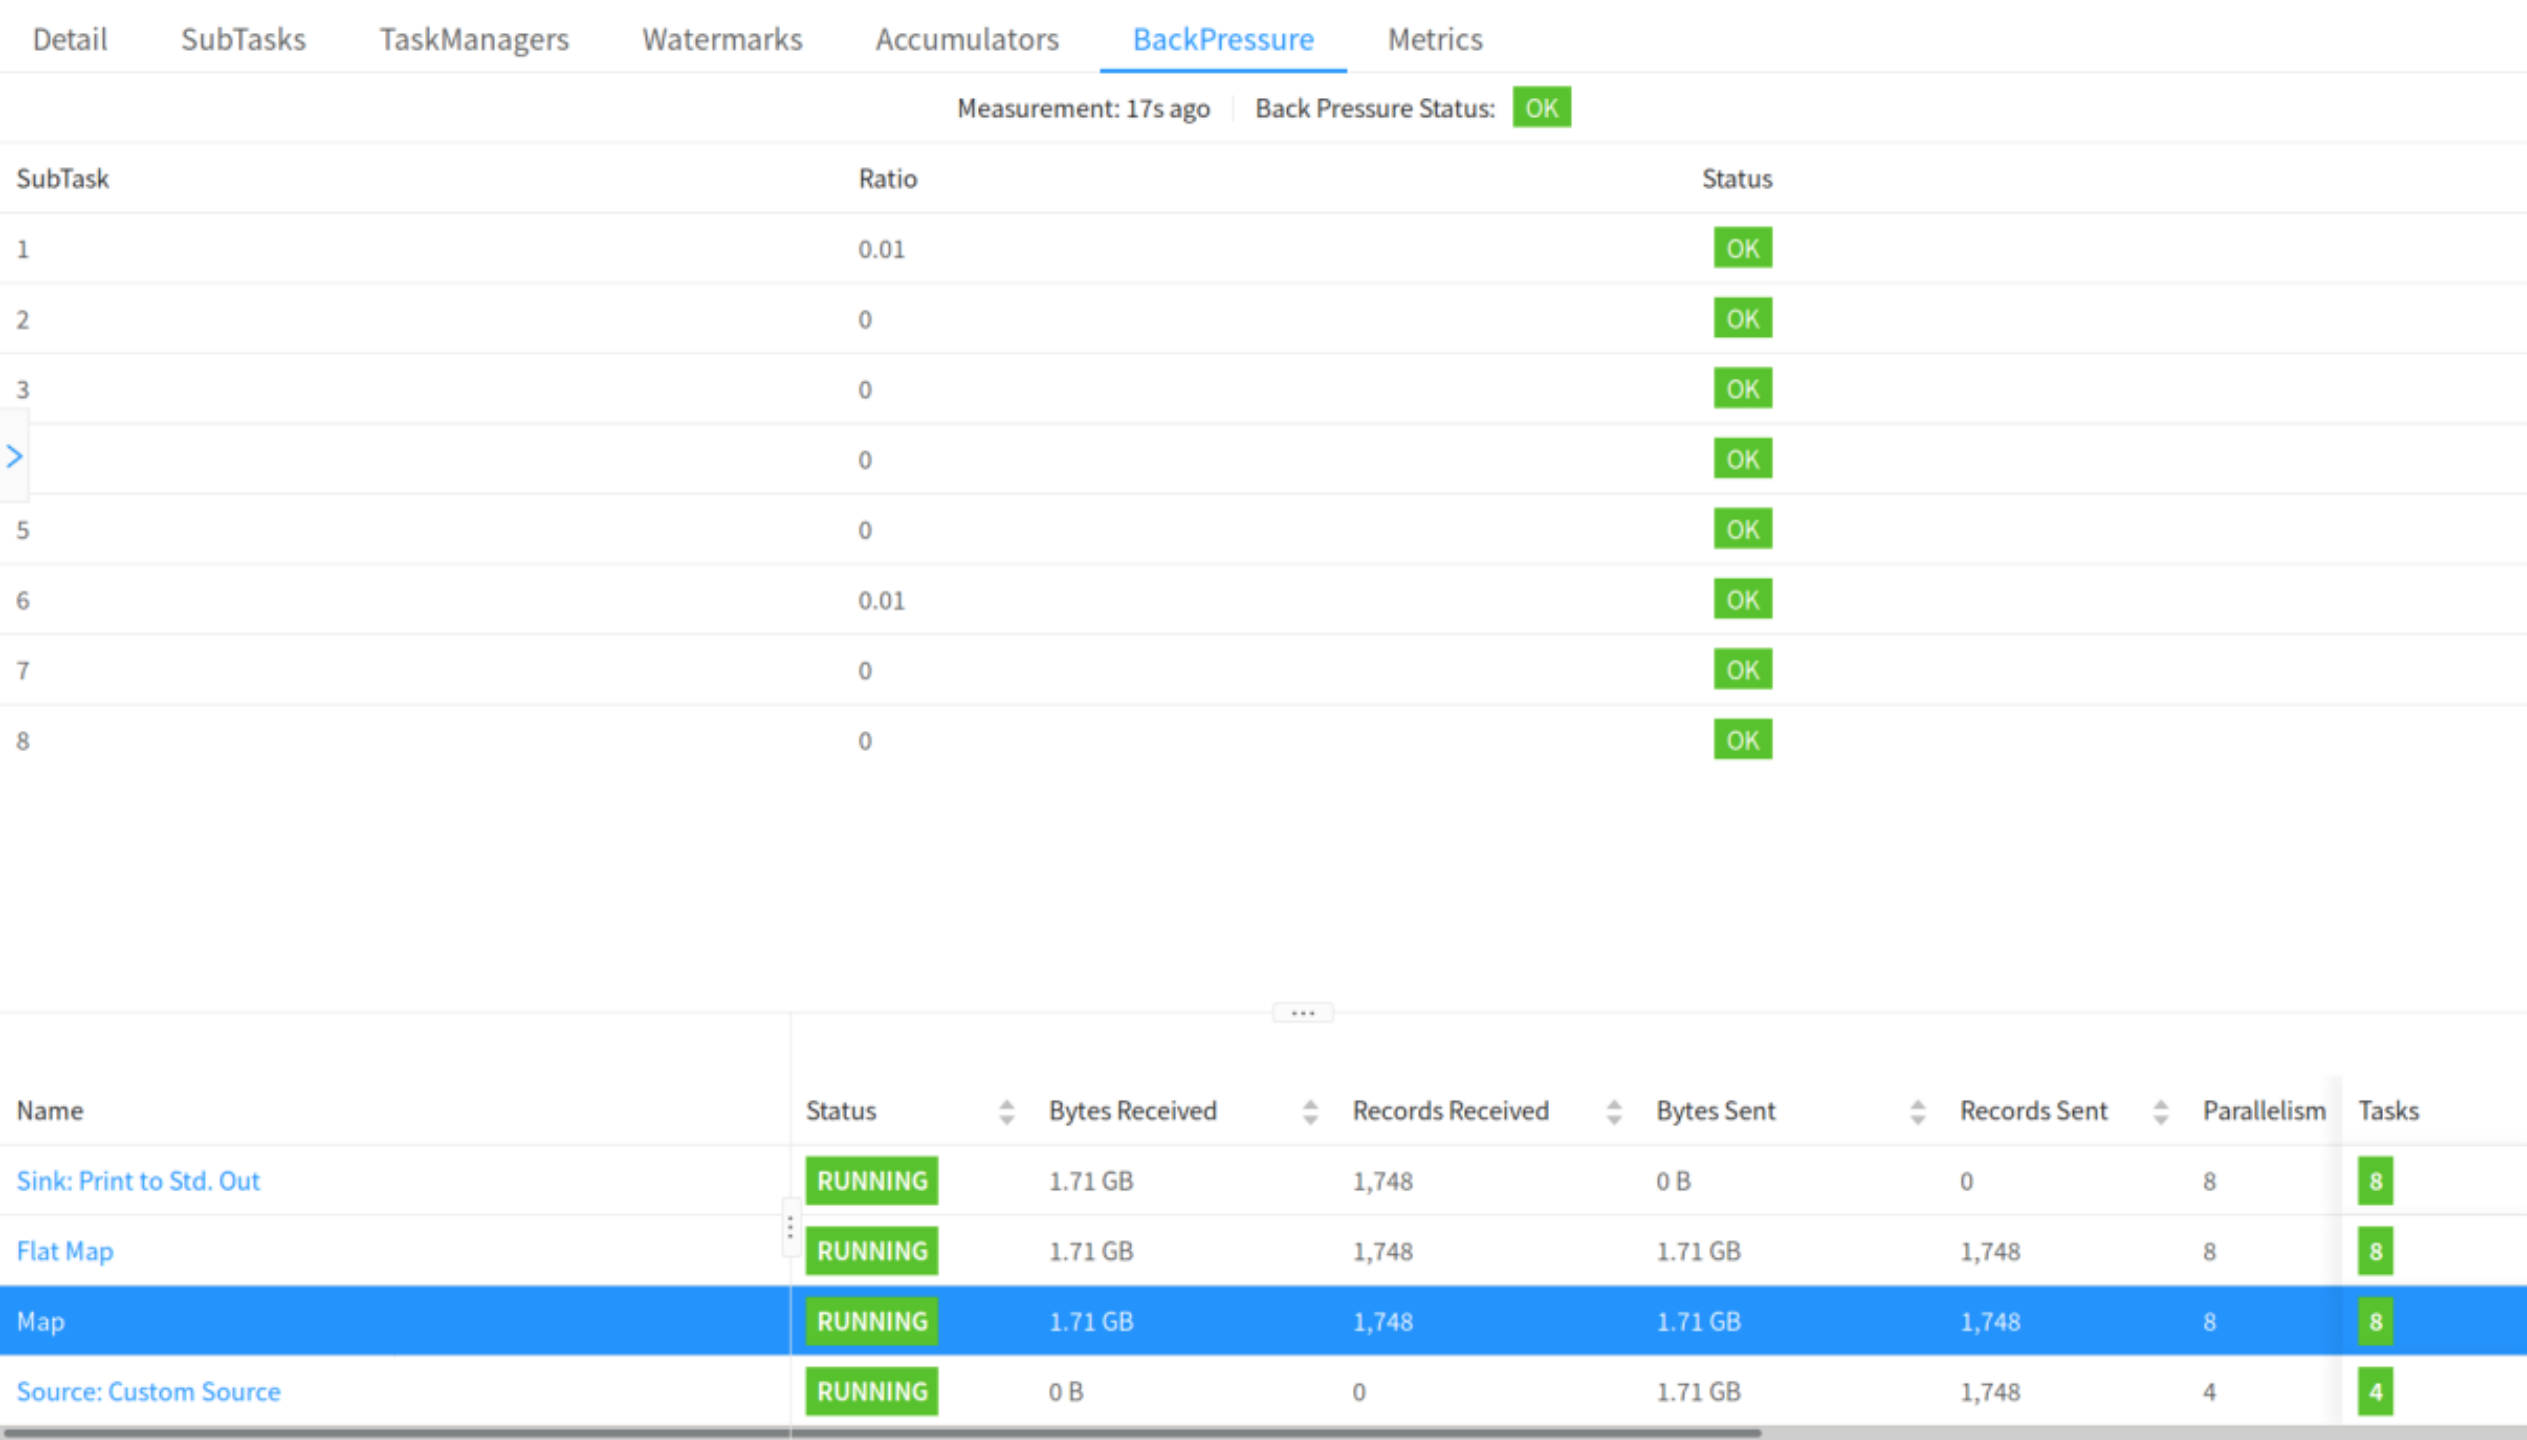Open the Metrics tab
This screenshot has height=1440, width=2527.
(x=1434, y=39)
